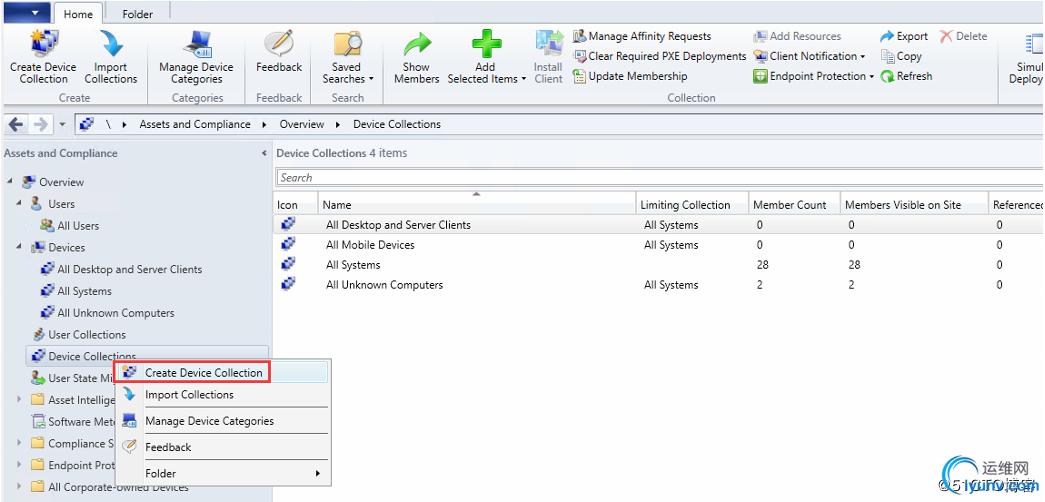Sort by the Icon column header
The image size is (1045, 502).
tap(296, 205)
